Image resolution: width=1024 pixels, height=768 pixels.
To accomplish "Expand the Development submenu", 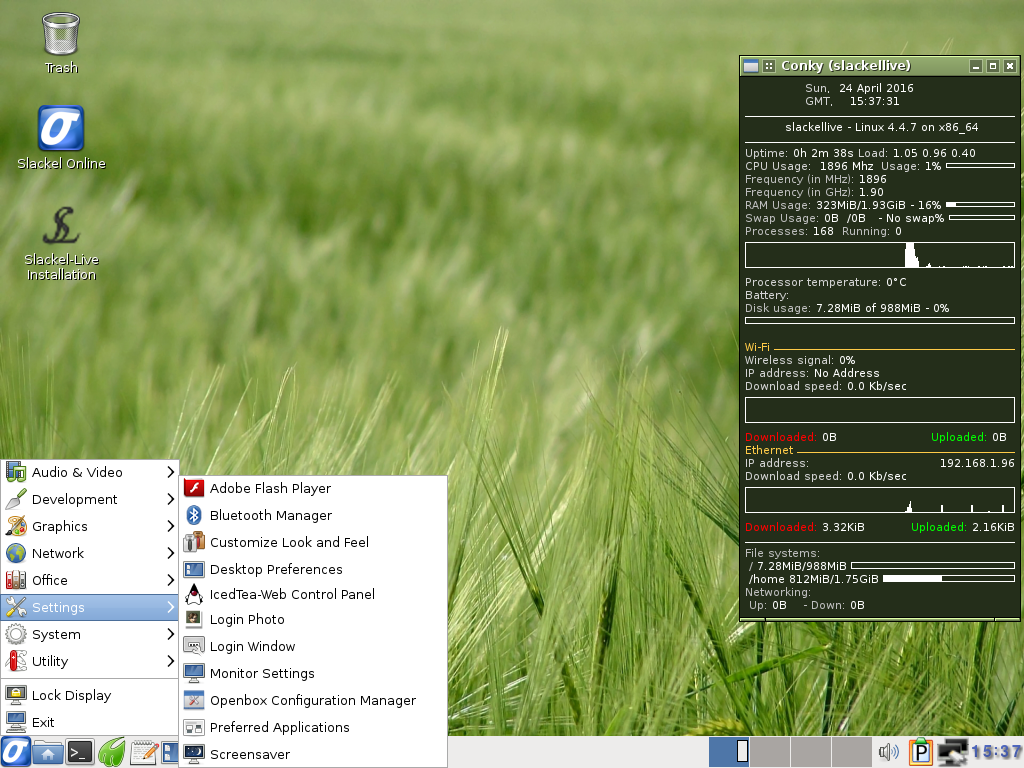I will point(89,500).
